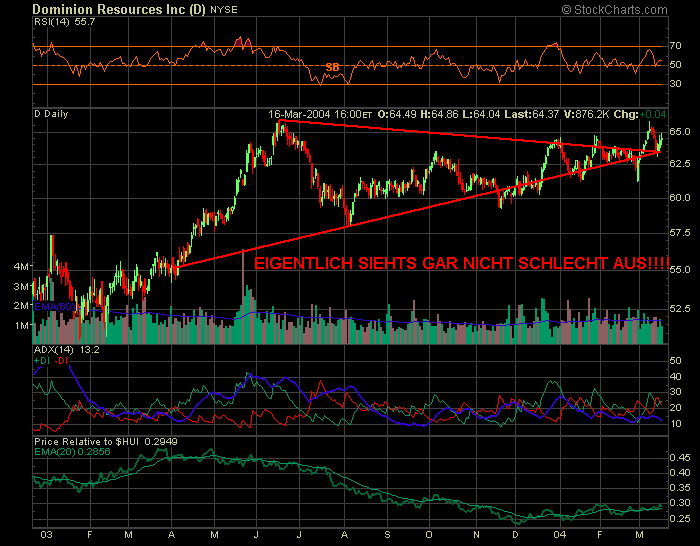Click the green '+DI' legend label

coord(42,361)
